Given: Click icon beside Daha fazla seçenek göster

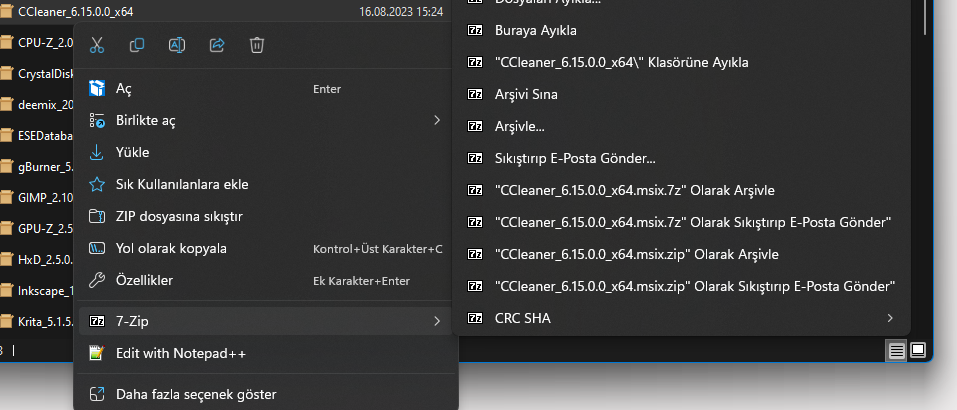Looking at the screenshot, I should [x=97, y=394].
